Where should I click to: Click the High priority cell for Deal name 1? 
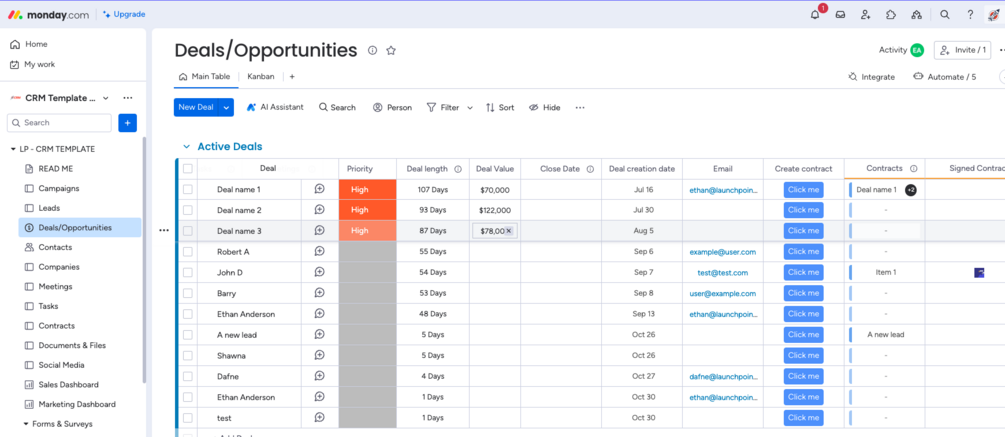[368, 189]
